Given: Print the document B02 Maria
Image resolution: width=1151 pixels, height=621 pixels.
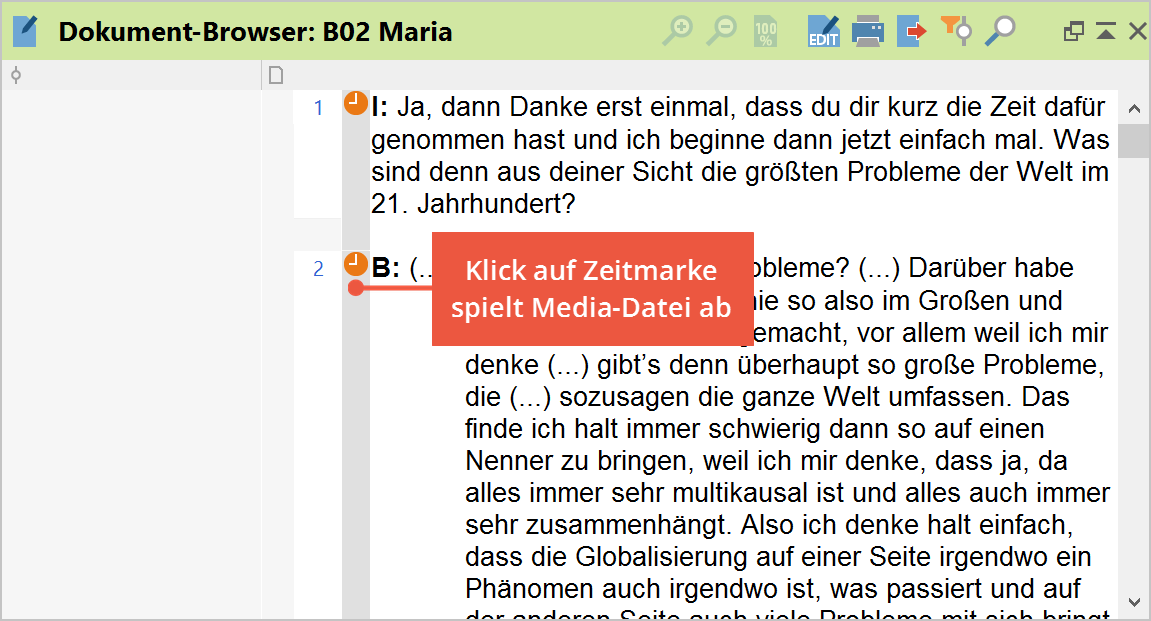Looking at the screenshot, I should click(868, 32).
